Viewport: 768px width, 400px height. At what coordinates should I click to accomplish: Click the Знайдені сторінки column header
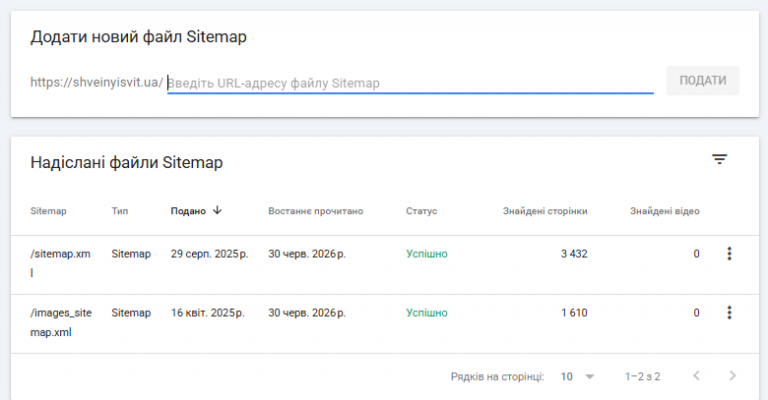click(545, 211)
